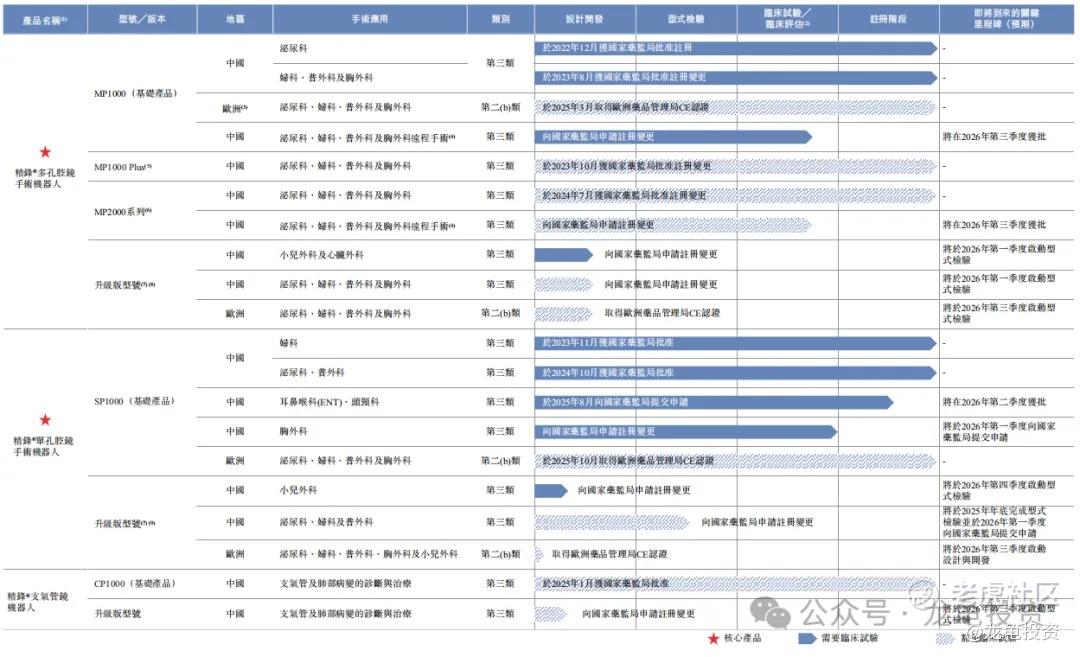This screenshot has width=1080, height=657.
Task: Select the 地區 column header
Action: click(x=235, y=20)
